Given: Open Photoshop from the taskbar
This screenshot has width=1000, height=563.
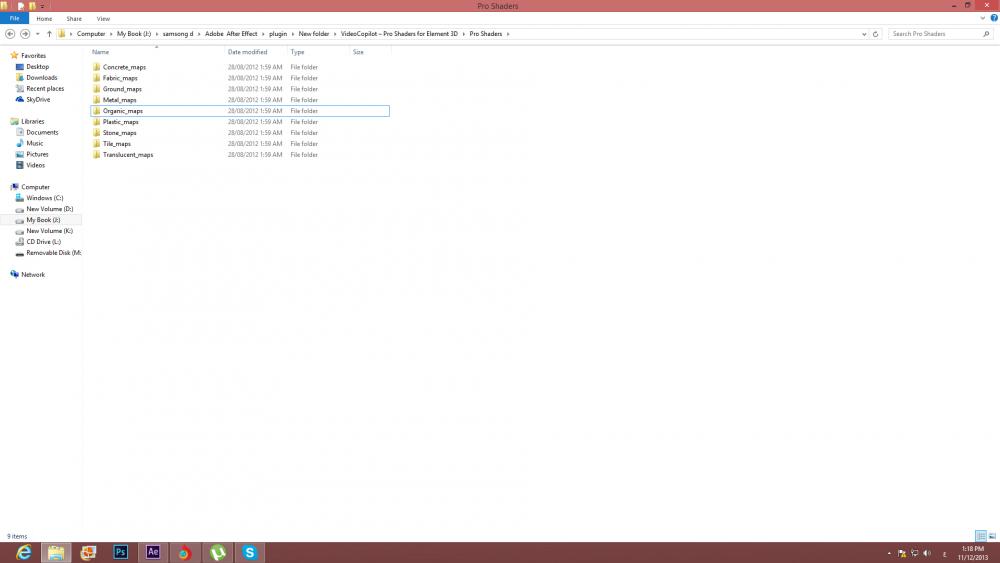Looking at the screenshot, I should click(121, 552).
